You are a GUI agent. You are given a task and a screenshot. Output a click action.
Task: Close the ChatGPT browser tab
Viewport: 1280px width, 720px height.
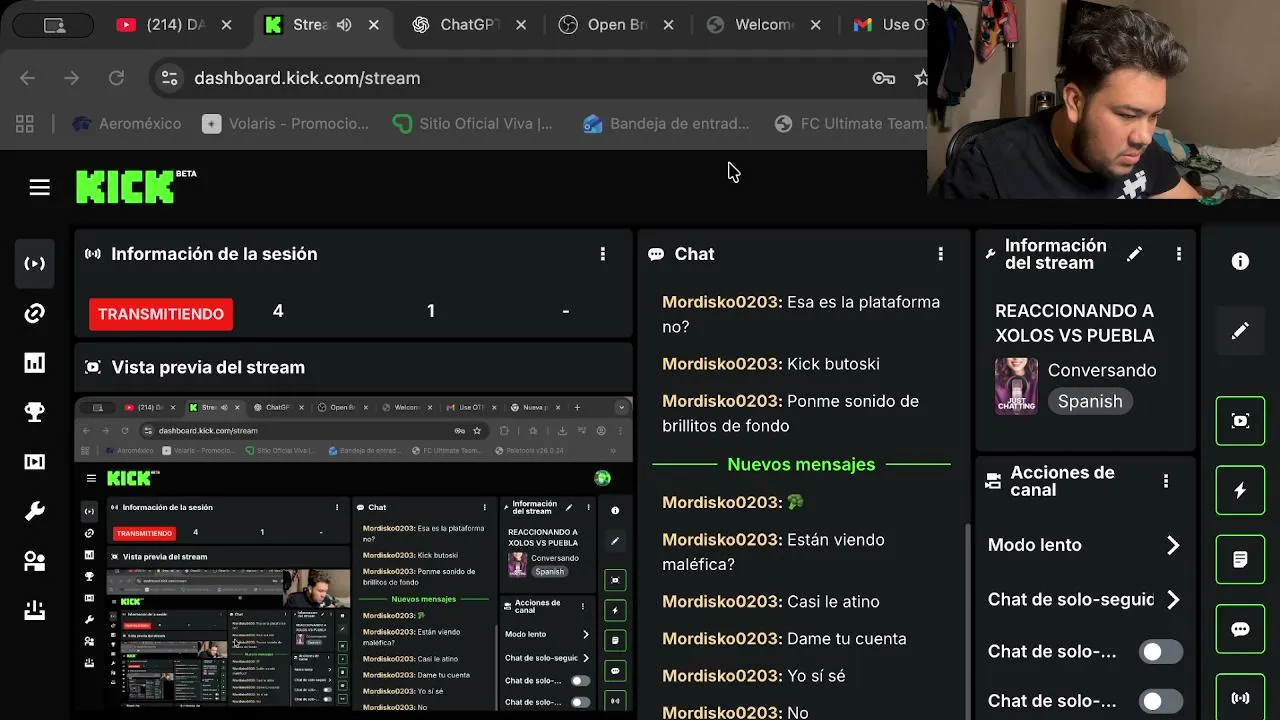(521, 25)
